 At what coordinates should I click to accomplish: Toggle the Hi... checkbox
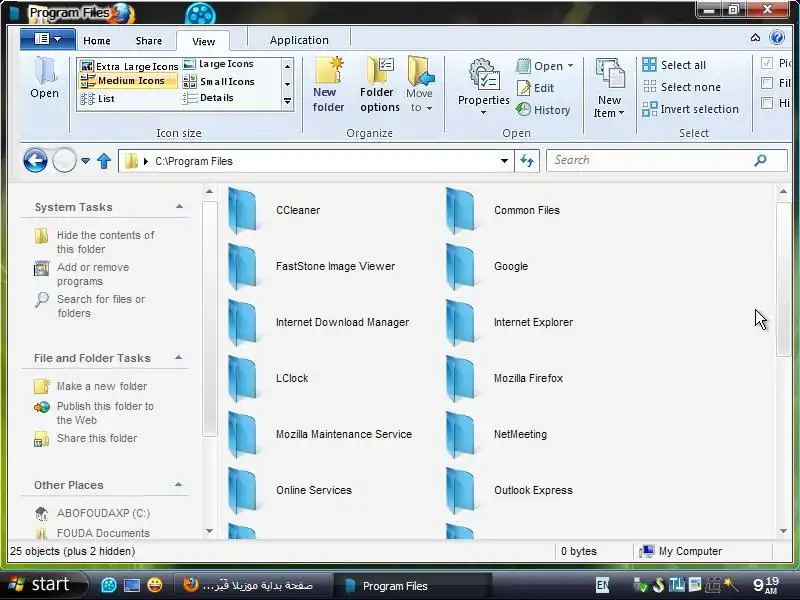(766, 103)
